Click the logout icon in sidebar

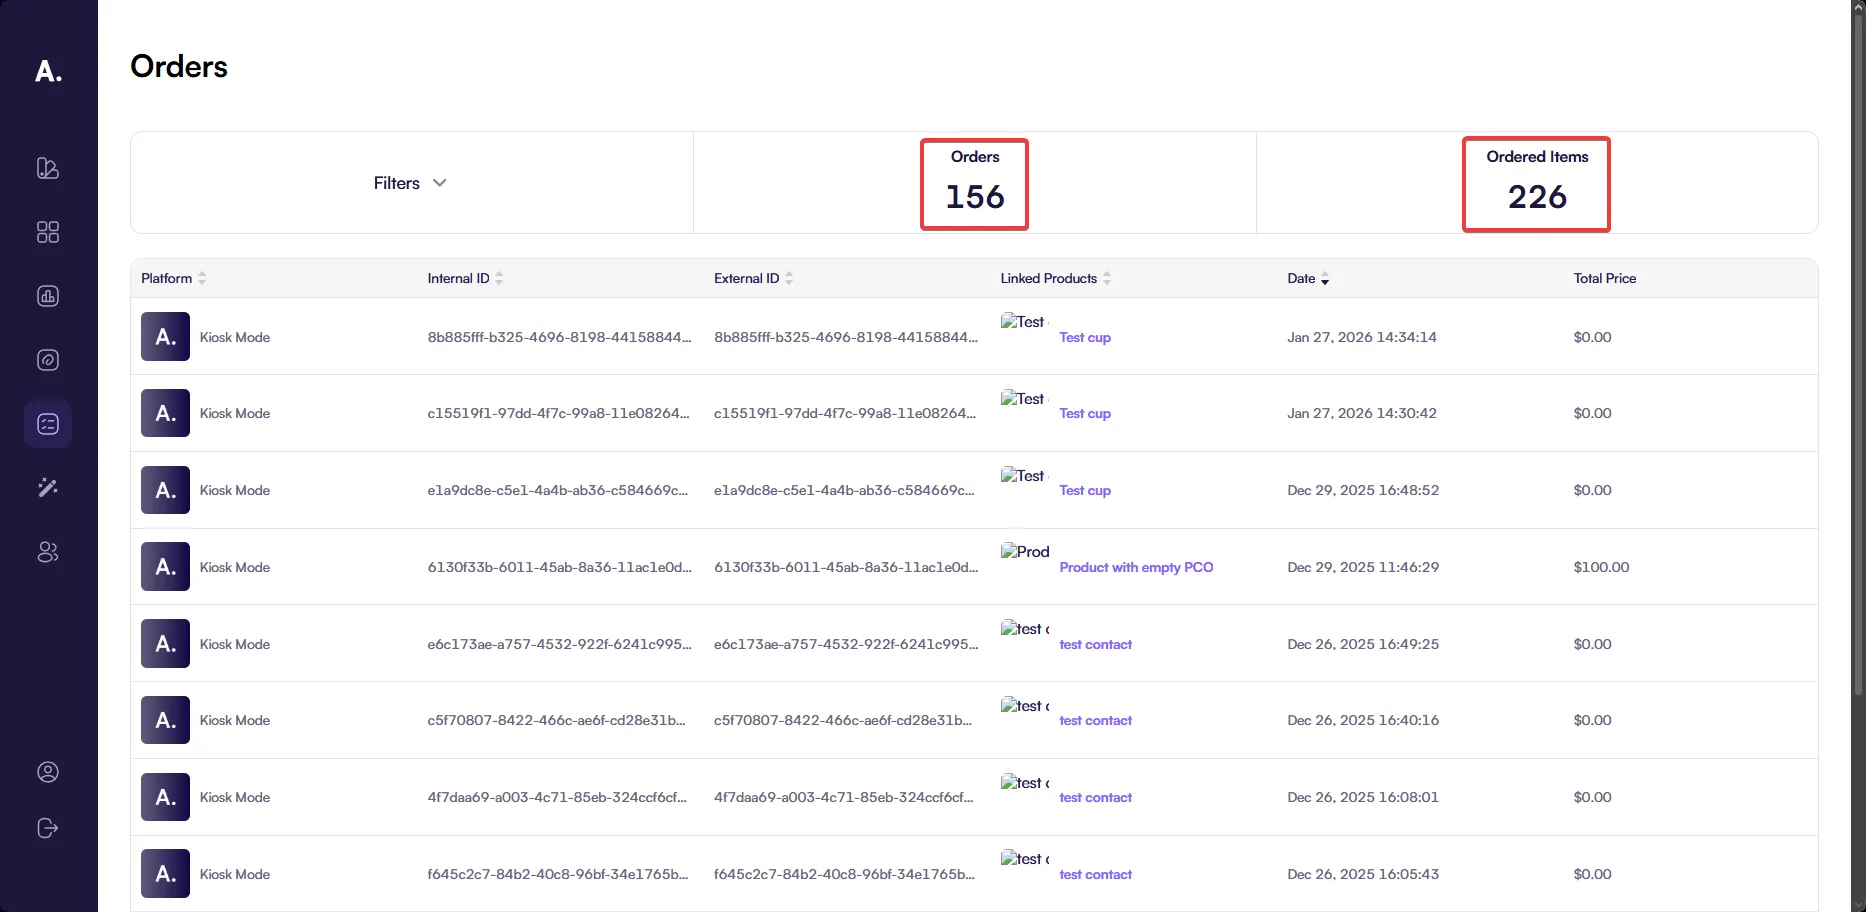tap(48, 828)
